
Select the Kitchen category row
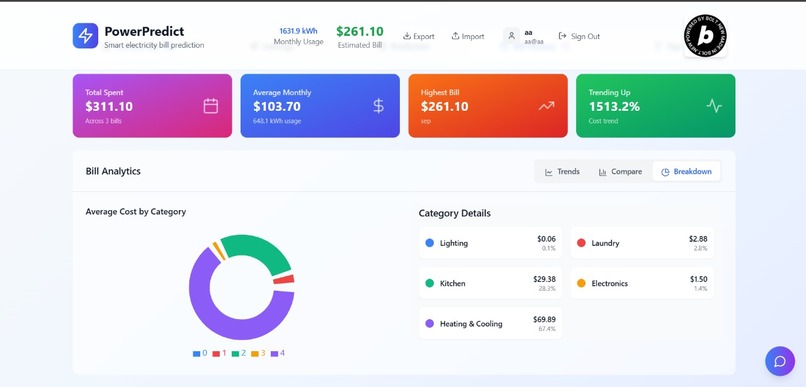coord(490,283)
